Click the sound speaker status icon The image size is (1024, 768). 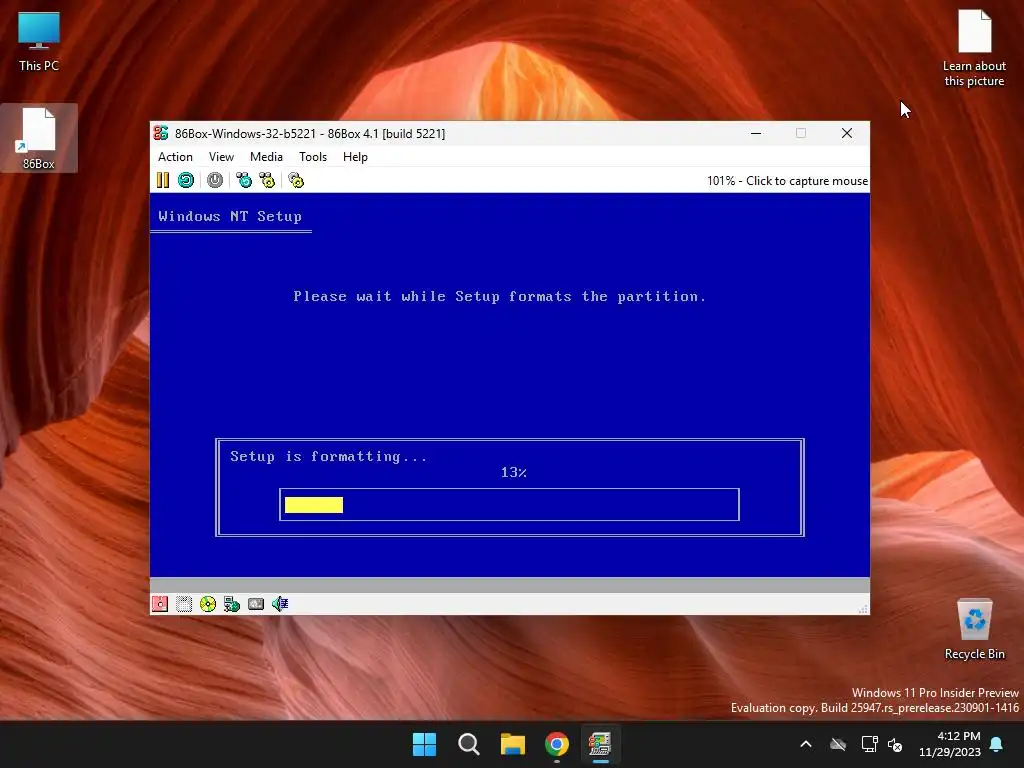tap(280, 604)
